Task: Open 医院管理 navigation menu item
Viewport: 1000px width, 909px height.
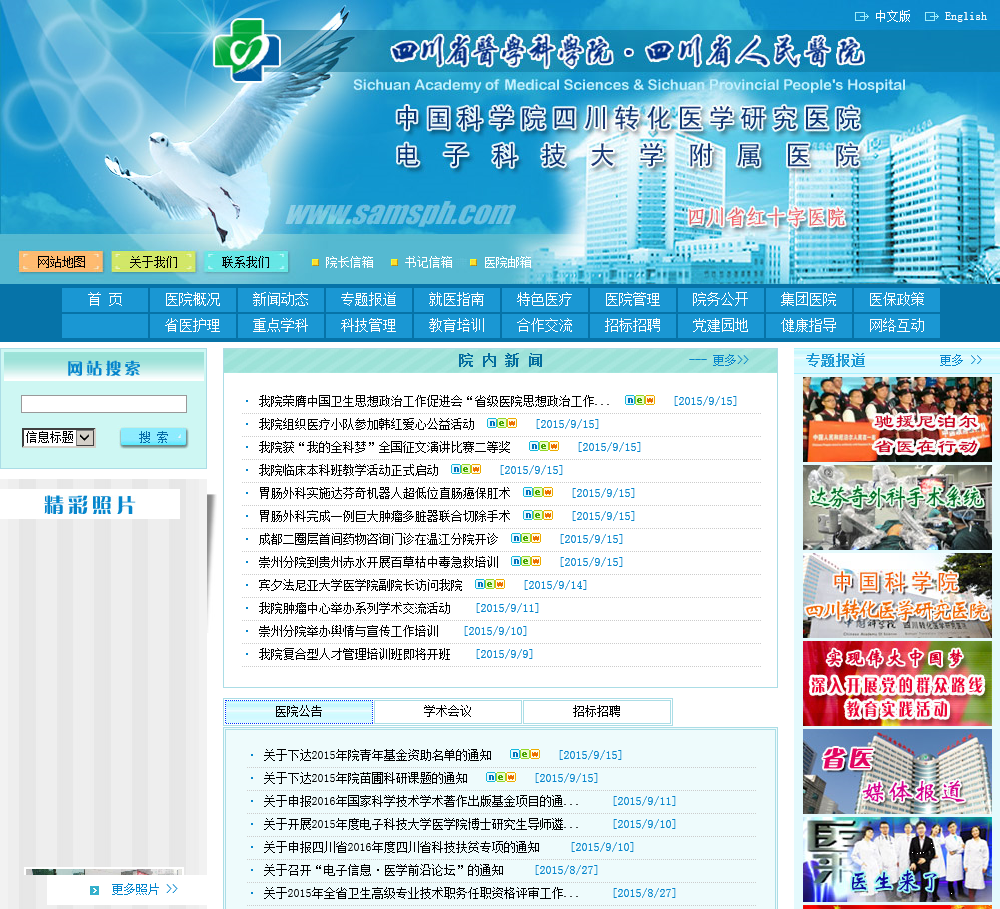Action: coord(632,300)
